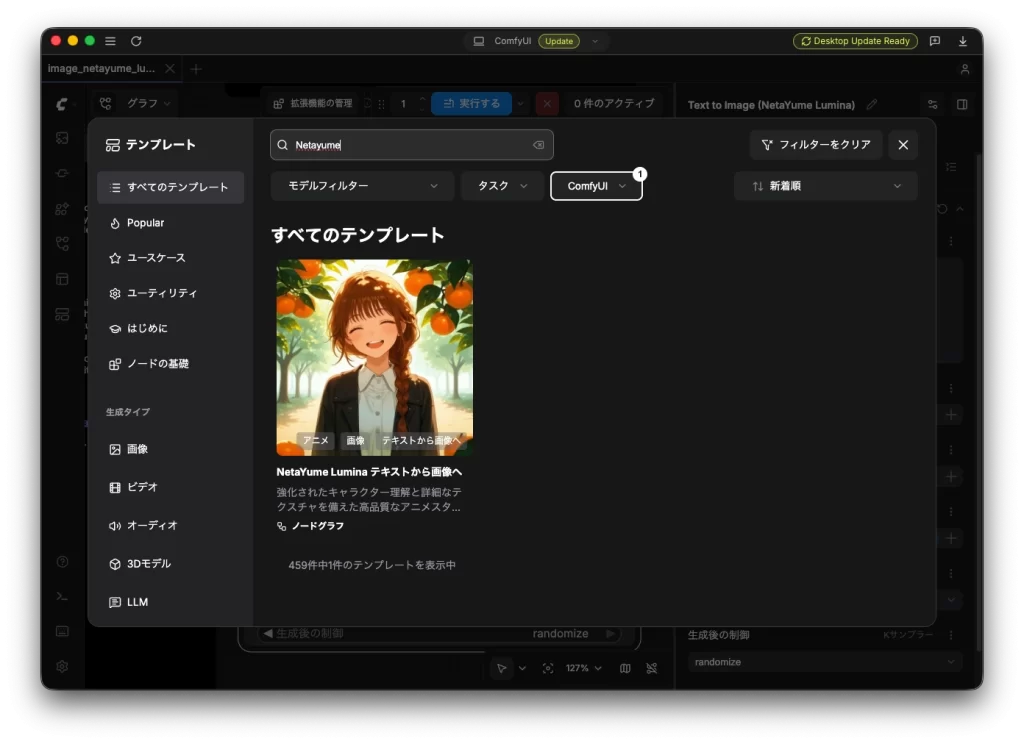Click the Clear Filters (フィルターをクリア) button
This screenshot has height=744, width=1024.
(816, 145)
